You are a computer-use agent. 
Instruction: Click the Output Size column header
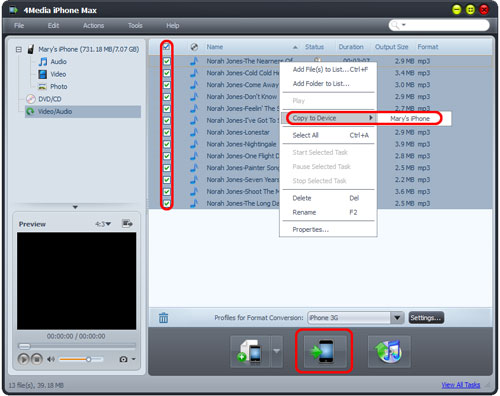tap(391, 47)
